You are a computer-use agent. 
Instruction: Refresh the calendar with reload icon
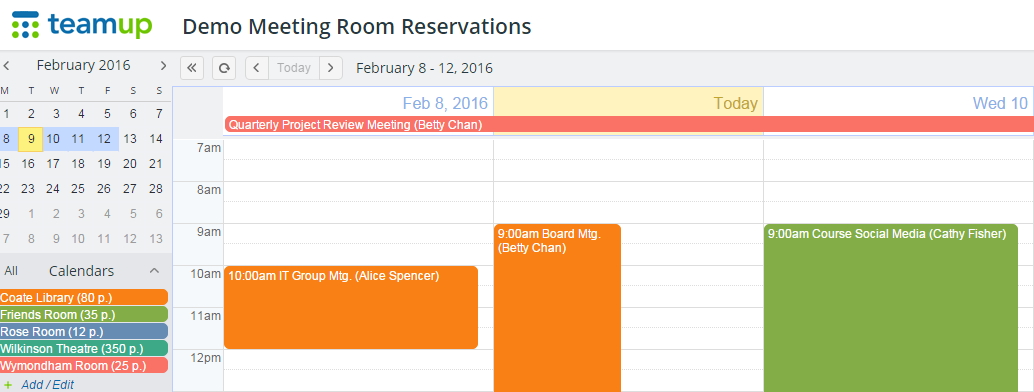pyautogui.click(x=224, y=68)
